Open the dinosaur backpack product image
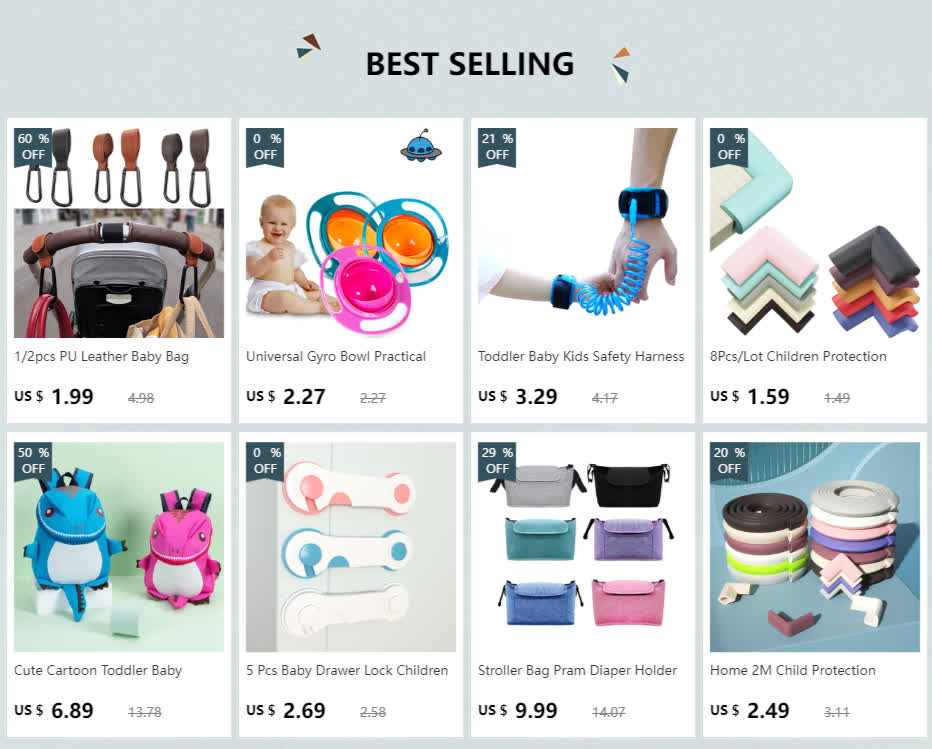932x749 pixels. click(x=119, y=547)
